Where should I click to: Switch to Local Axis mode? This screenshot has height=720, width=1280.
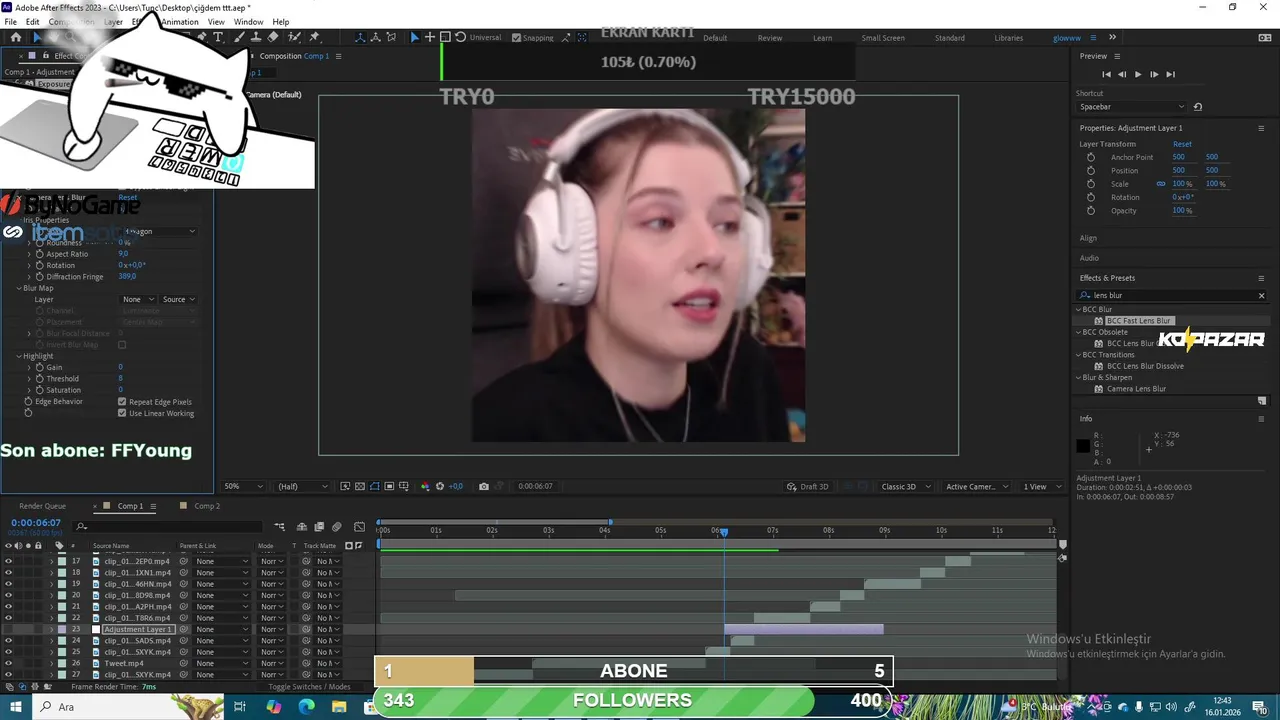point(359,37)
